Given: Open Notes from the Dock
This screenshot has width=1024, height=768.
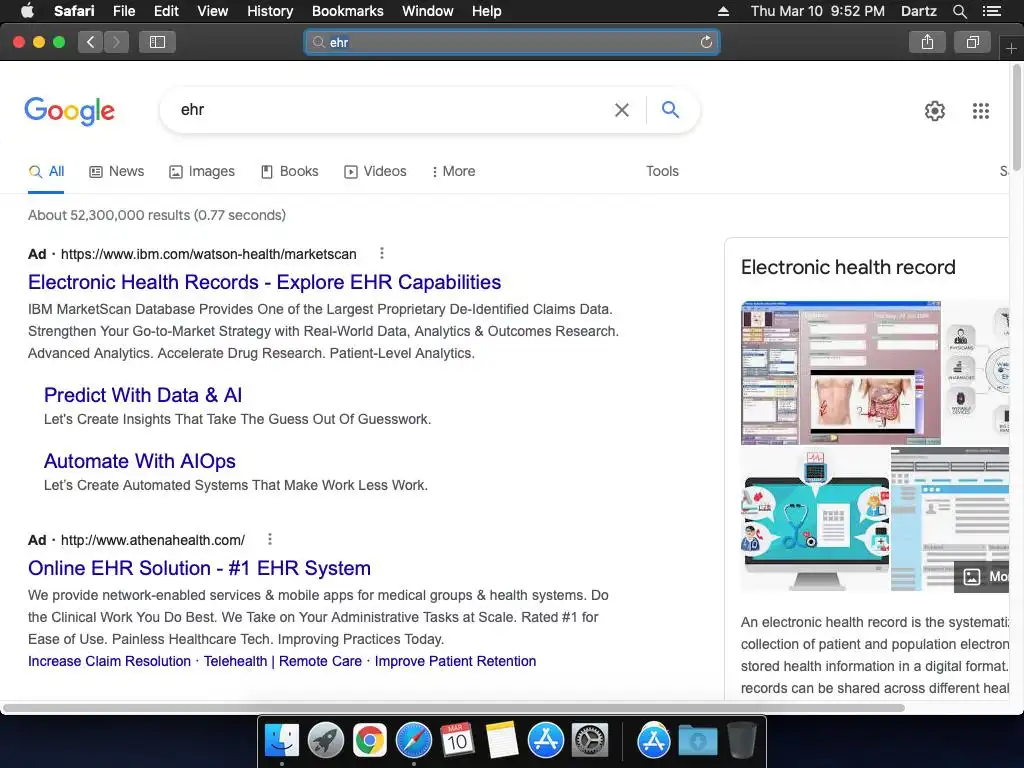Looking at the screenshot, I should [502, 741].
